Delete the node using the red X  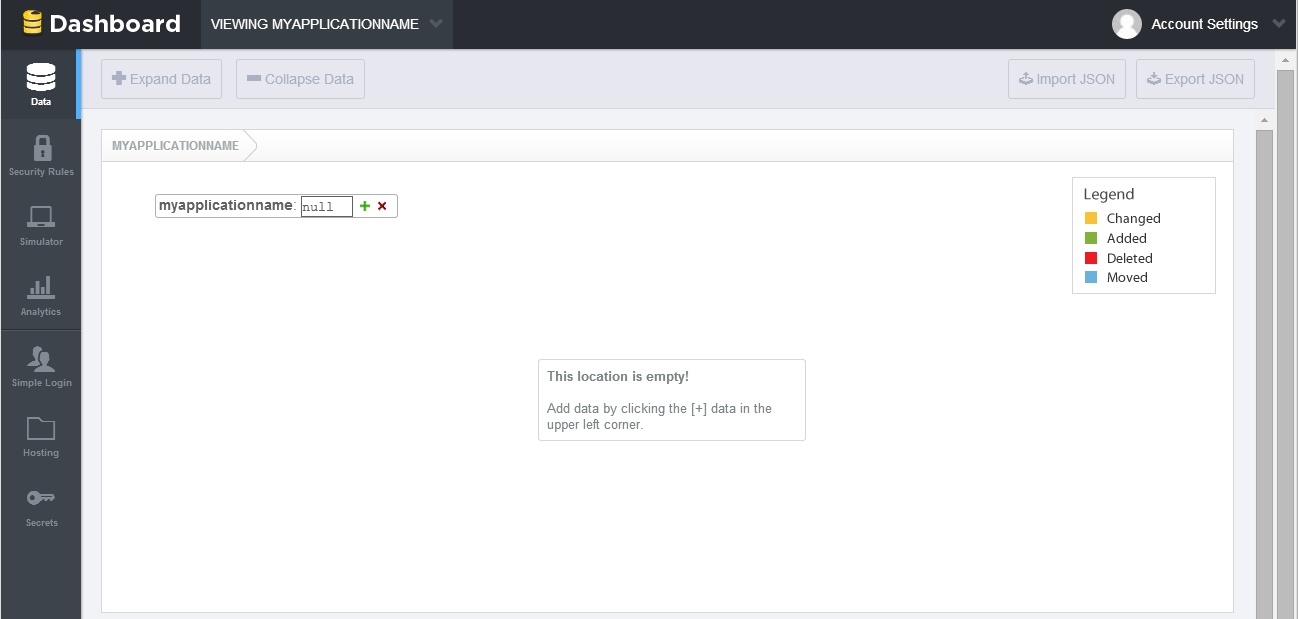point(381,205)
